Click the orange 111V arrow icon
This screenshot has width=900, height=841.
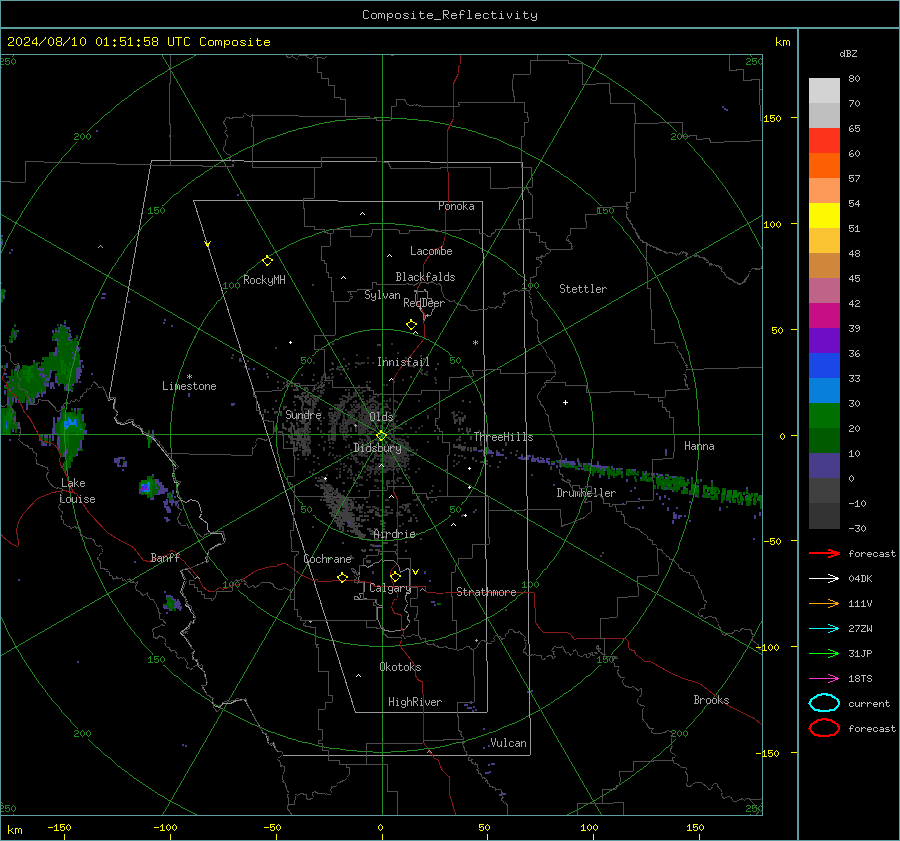tap(824, 603)
